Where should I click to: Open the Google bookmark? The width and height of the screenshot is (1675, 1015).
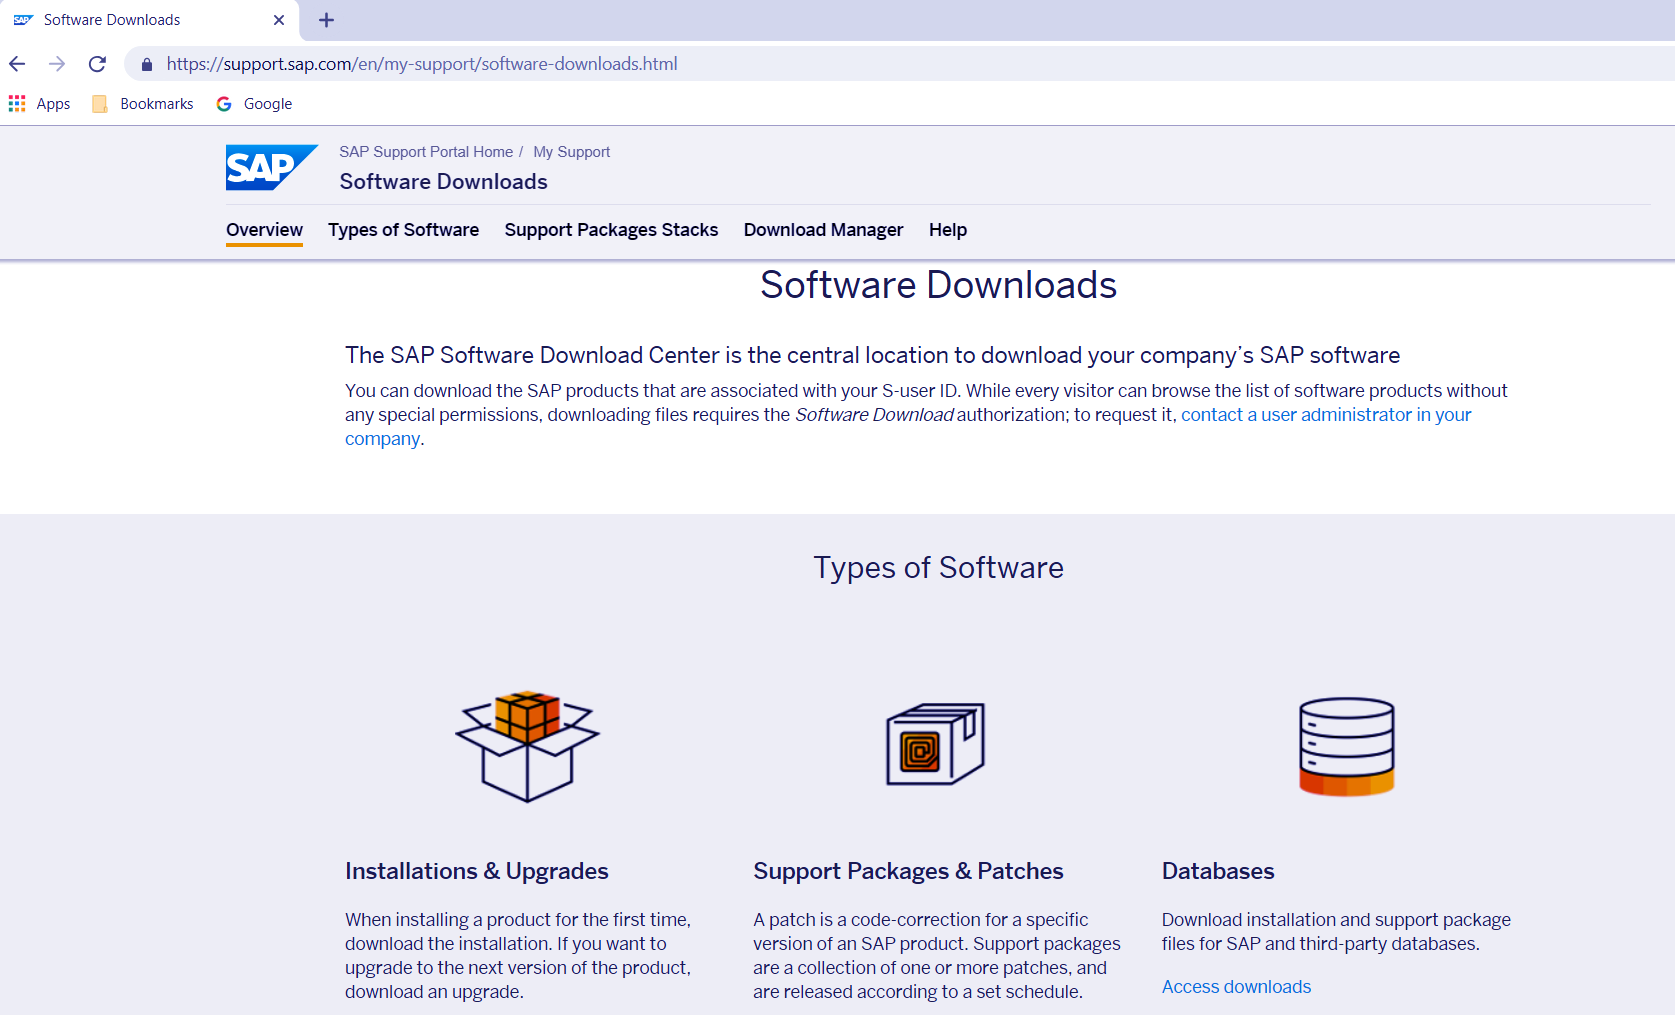click(254, 103)
